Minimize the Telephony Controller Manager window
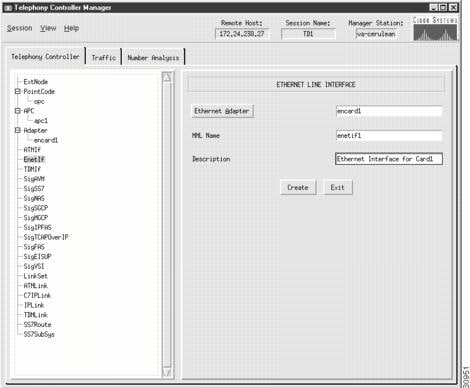Screen dimensions: 470x388 433,7
